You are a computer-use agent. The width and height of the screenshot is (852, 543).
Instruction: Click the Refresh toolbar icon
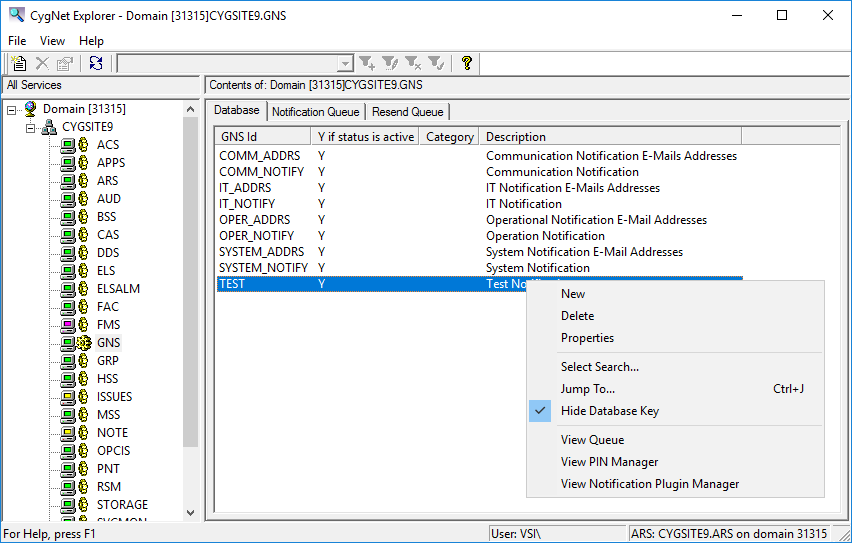point(96,63)
